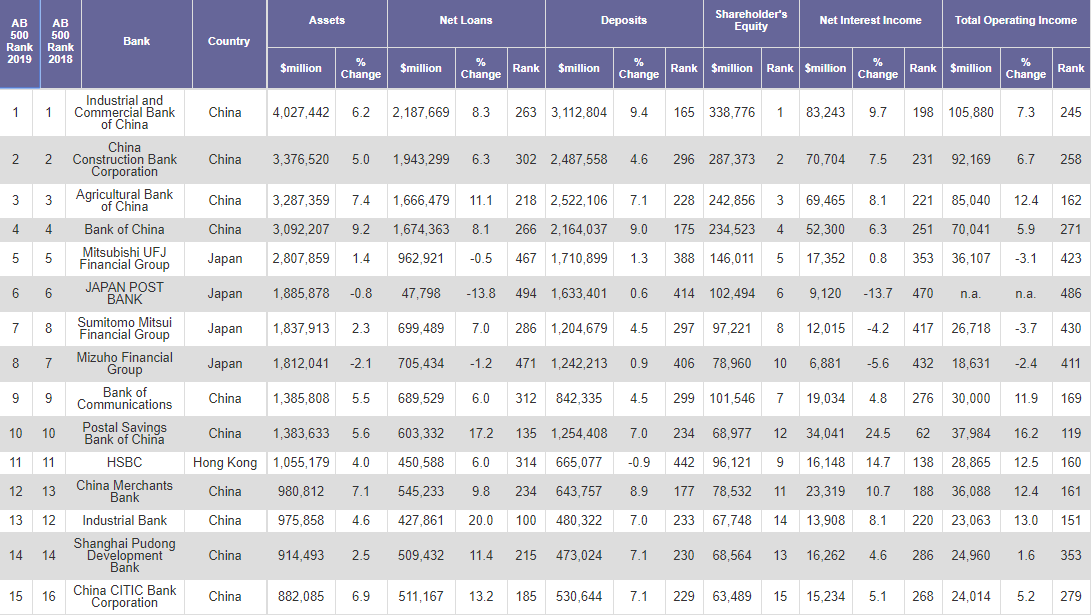The height and width of the screenshot is (615, 1091).
Task: Select the HSBC deposits value "665,077"
Action: click(x=579, y=463)
